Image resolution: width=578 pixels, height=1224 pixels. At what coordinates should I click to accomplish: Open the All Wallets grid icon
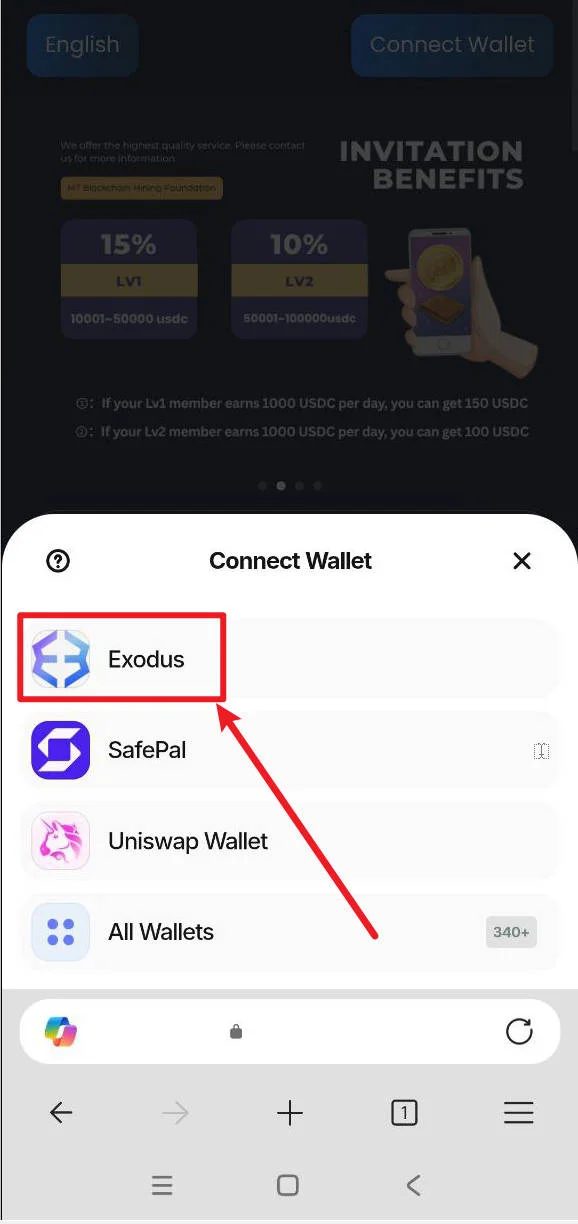coord(61,932)
